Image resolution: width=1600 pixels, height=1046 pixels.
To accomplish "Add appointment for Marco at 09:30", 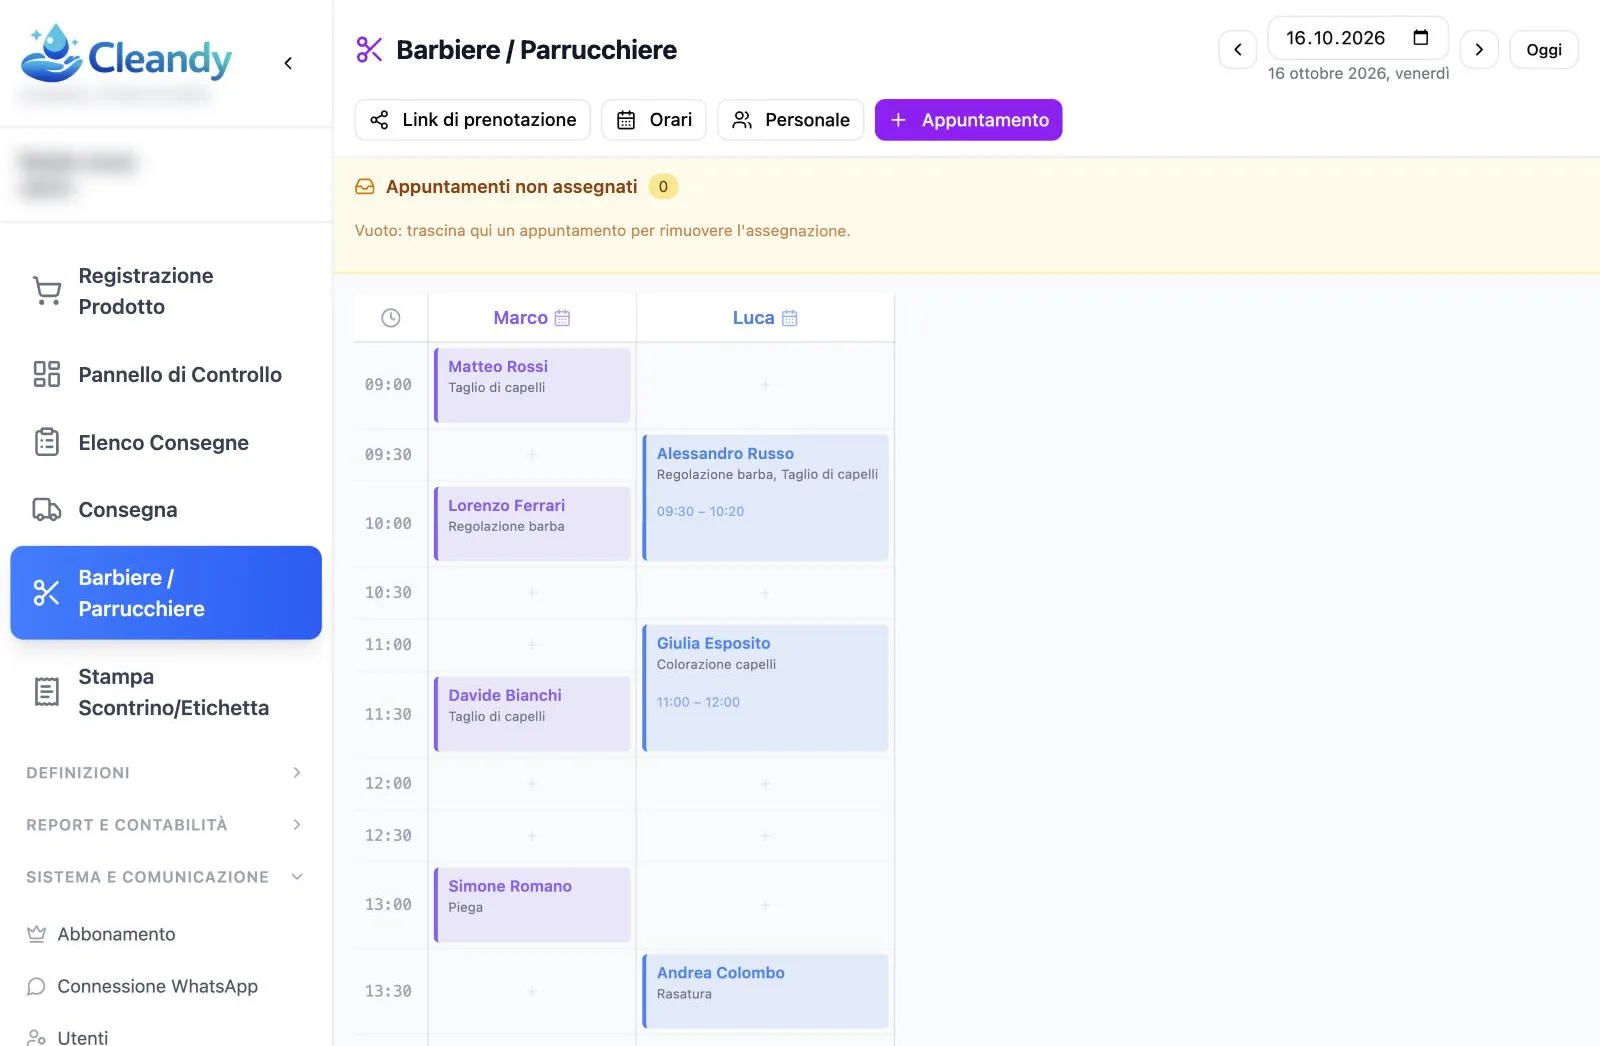I will [x=532, y=454].
